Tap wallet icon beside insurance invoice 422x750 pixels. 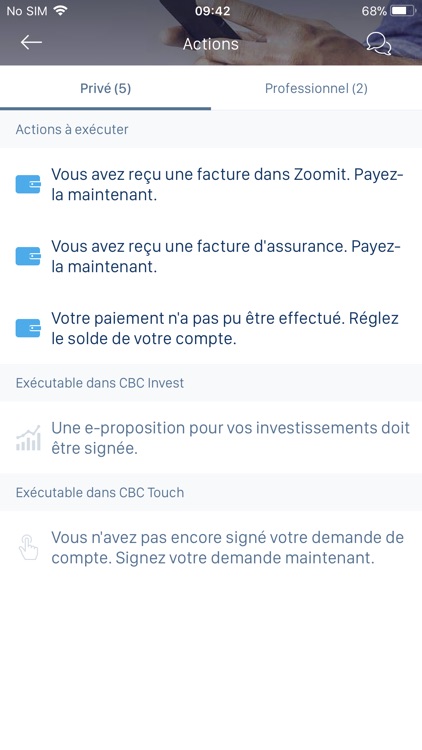[28, 256]
